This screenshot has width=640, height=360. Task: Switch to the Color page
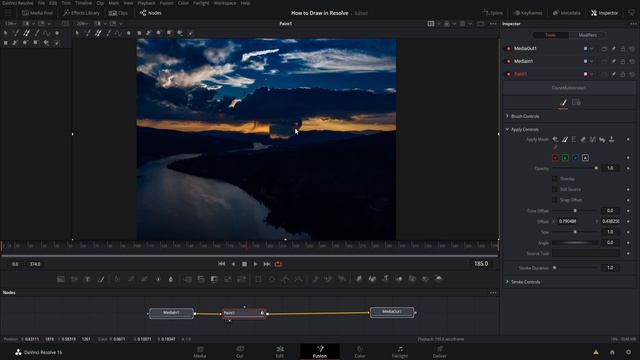(360, 352)
